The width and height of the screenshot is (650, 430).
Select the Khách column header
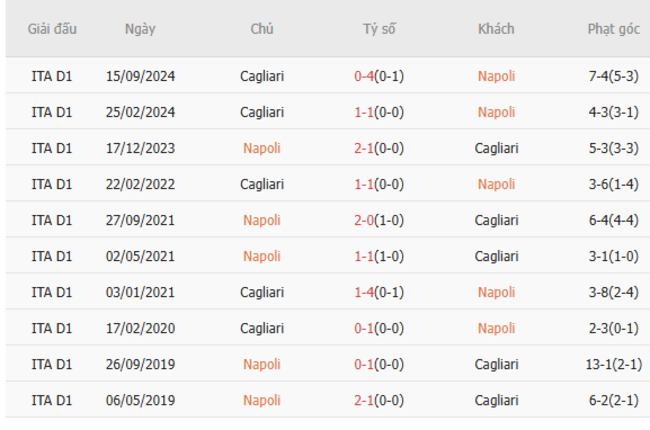pos(496,29)
